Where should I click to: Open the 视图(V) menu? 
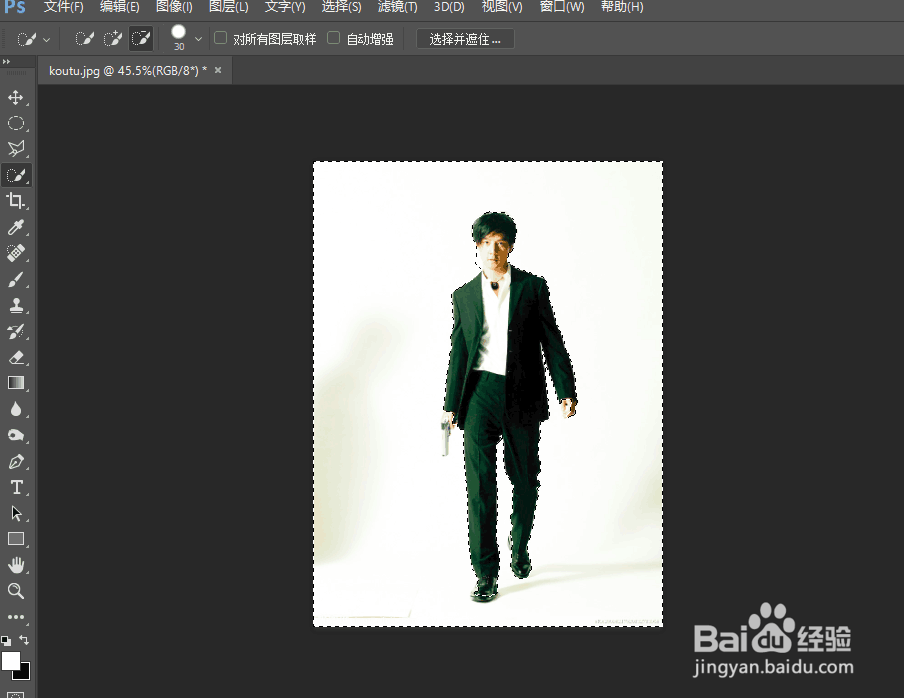502,7
